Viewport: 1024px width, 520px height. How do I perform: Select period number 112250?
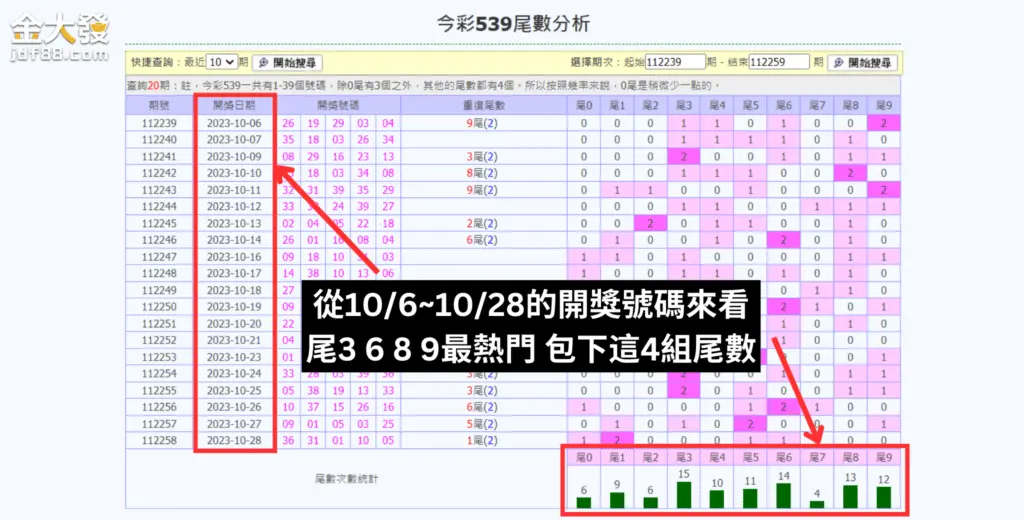[159, 307]
